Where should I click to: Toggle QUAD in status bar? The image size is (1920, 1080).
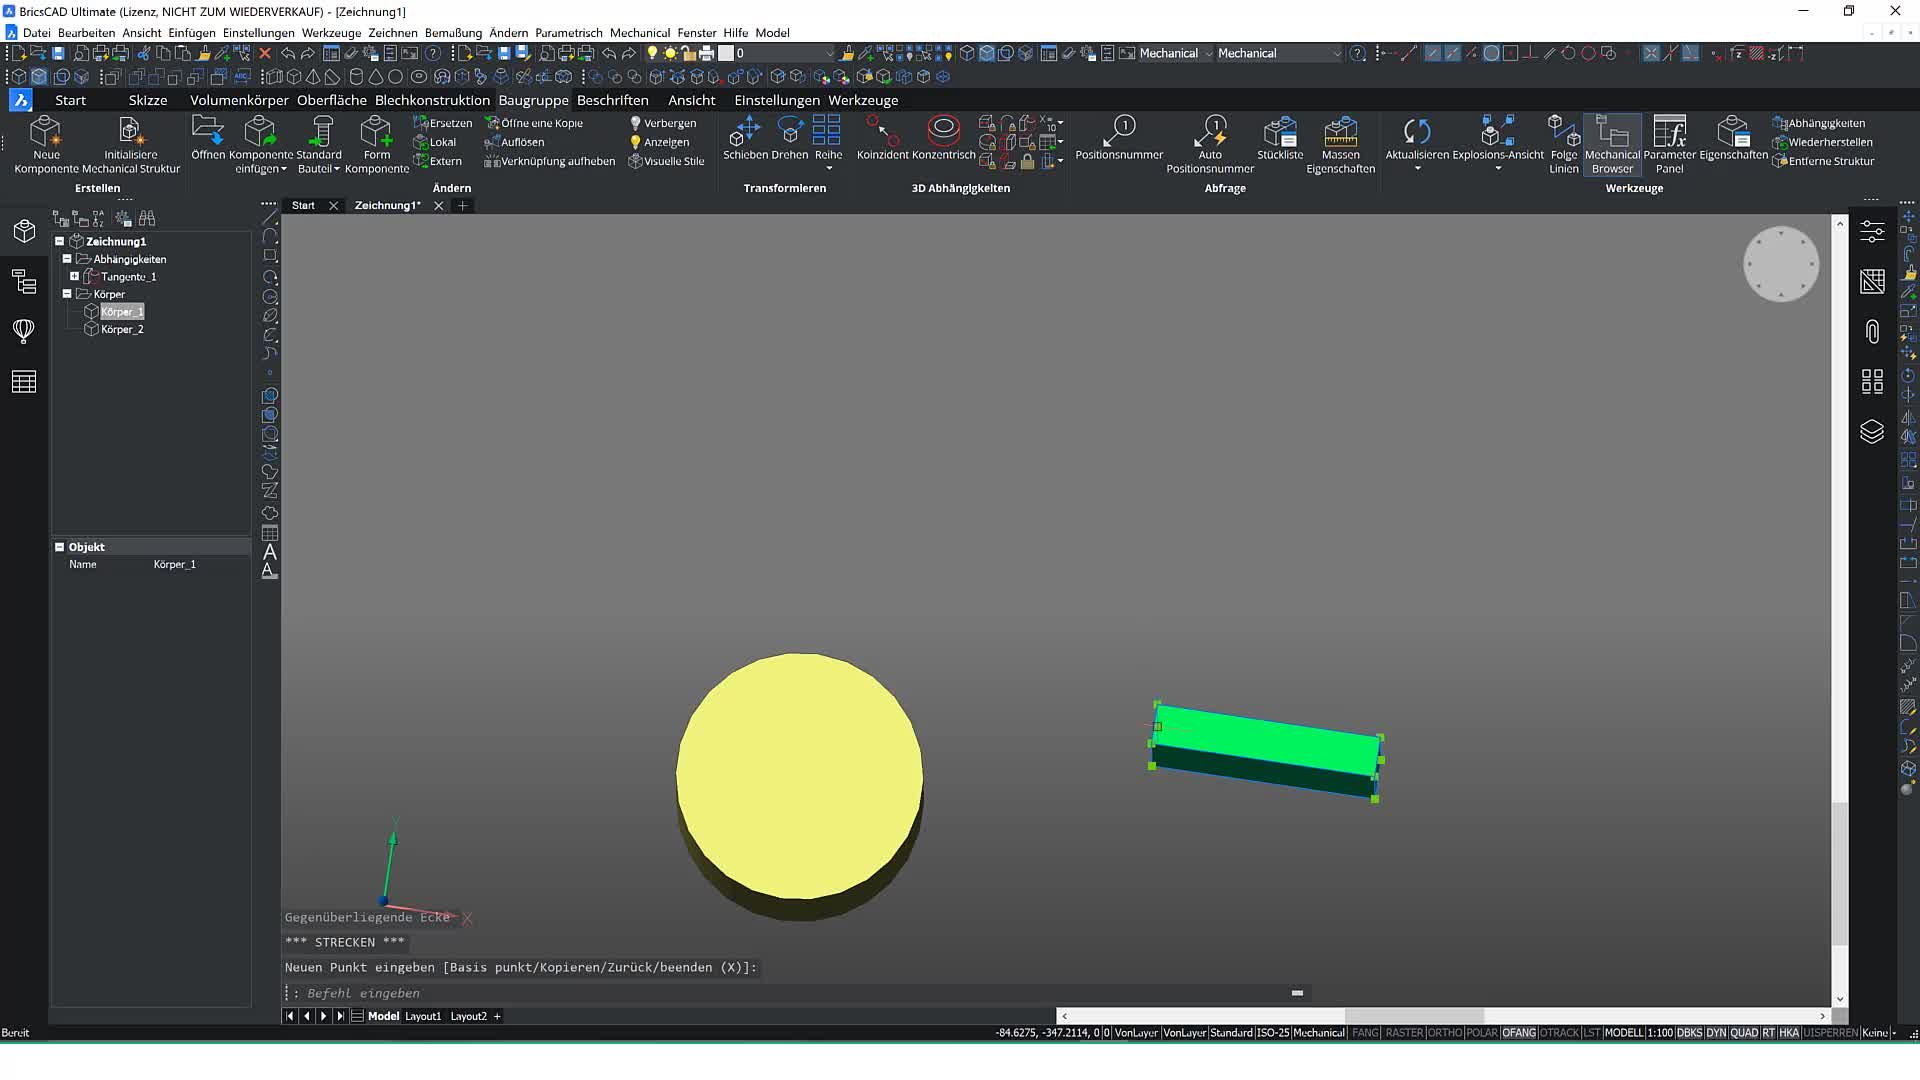pyautogui.click(x=1744, y=1033)
